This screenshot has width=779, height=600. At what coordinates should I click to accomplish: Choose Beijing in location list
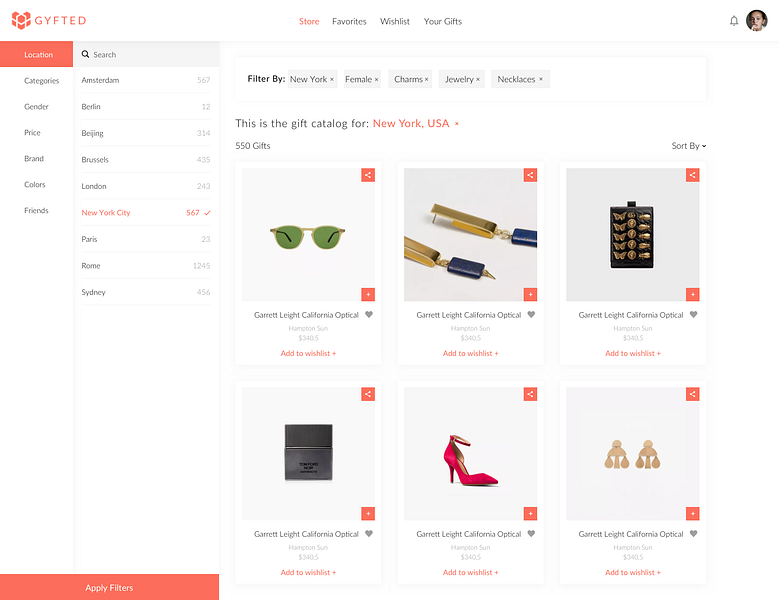tap(146, 133)
